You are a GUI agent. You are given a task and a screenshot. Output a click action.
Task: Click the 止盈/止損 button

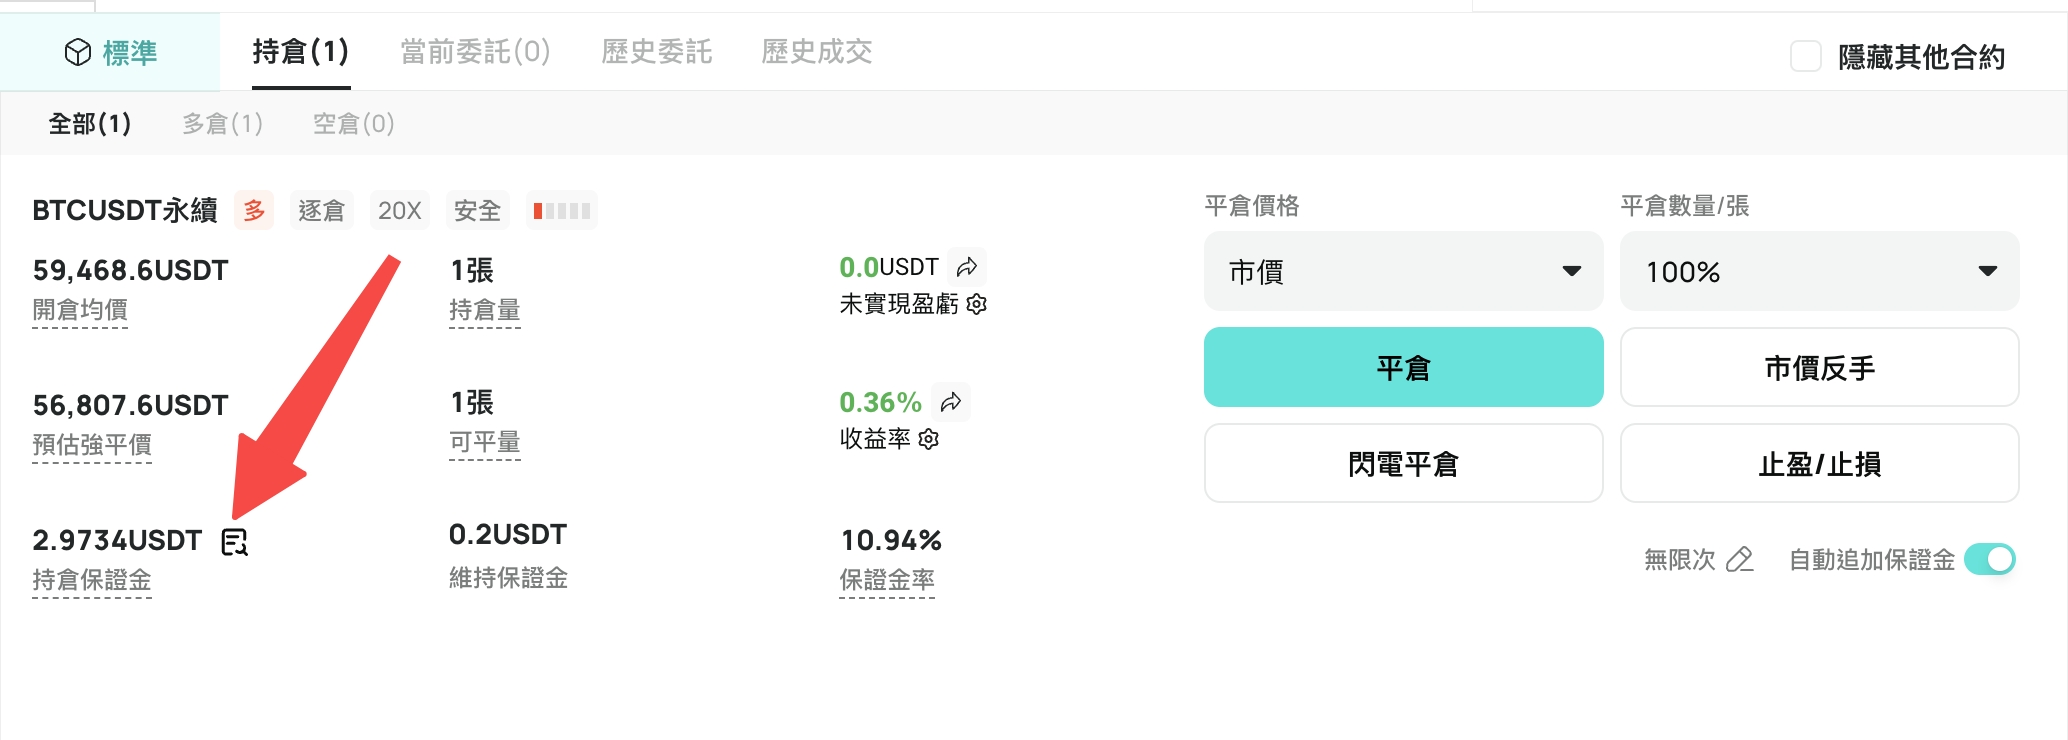pyautogui.click(x=1819, y=463)
